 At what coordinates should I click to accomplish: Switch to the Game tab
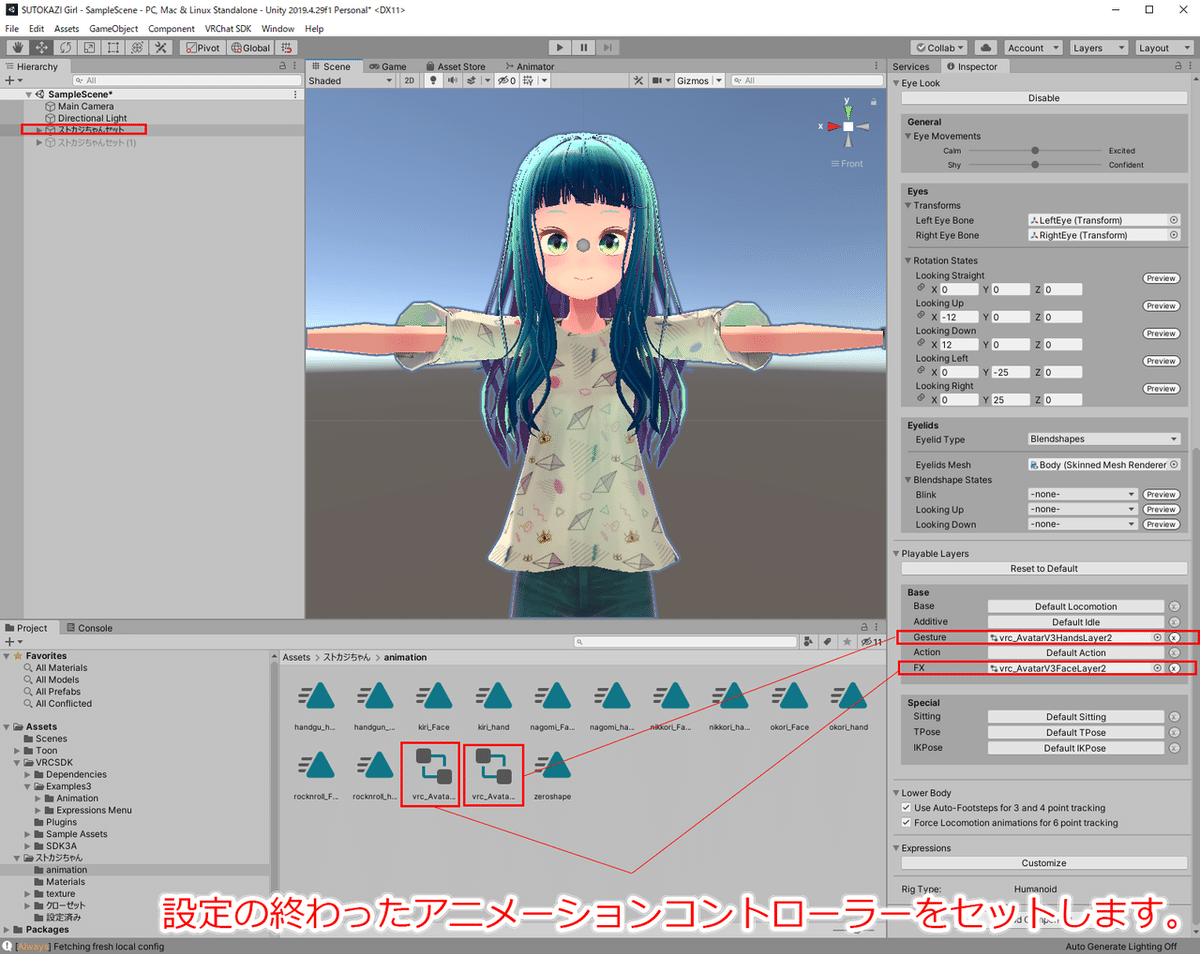coord(387,66)
